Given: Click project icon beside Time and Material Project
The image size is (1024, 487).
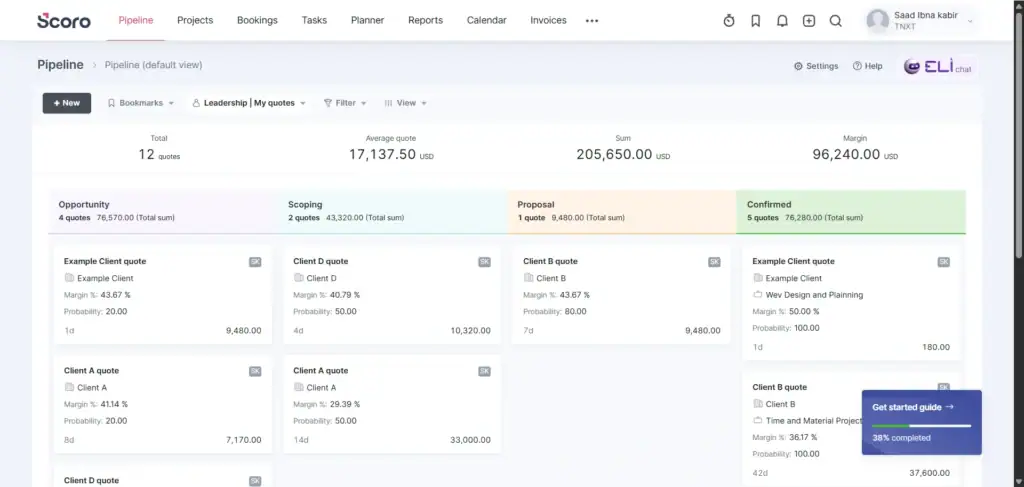Looking at the screenshot, I should coord(758,420).
